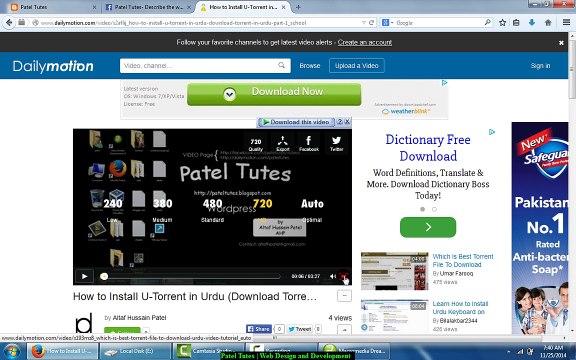The image size is (576, 360).
Task: Click AdChoices icon on Dictionary ad
Action: tap(492, 132)
